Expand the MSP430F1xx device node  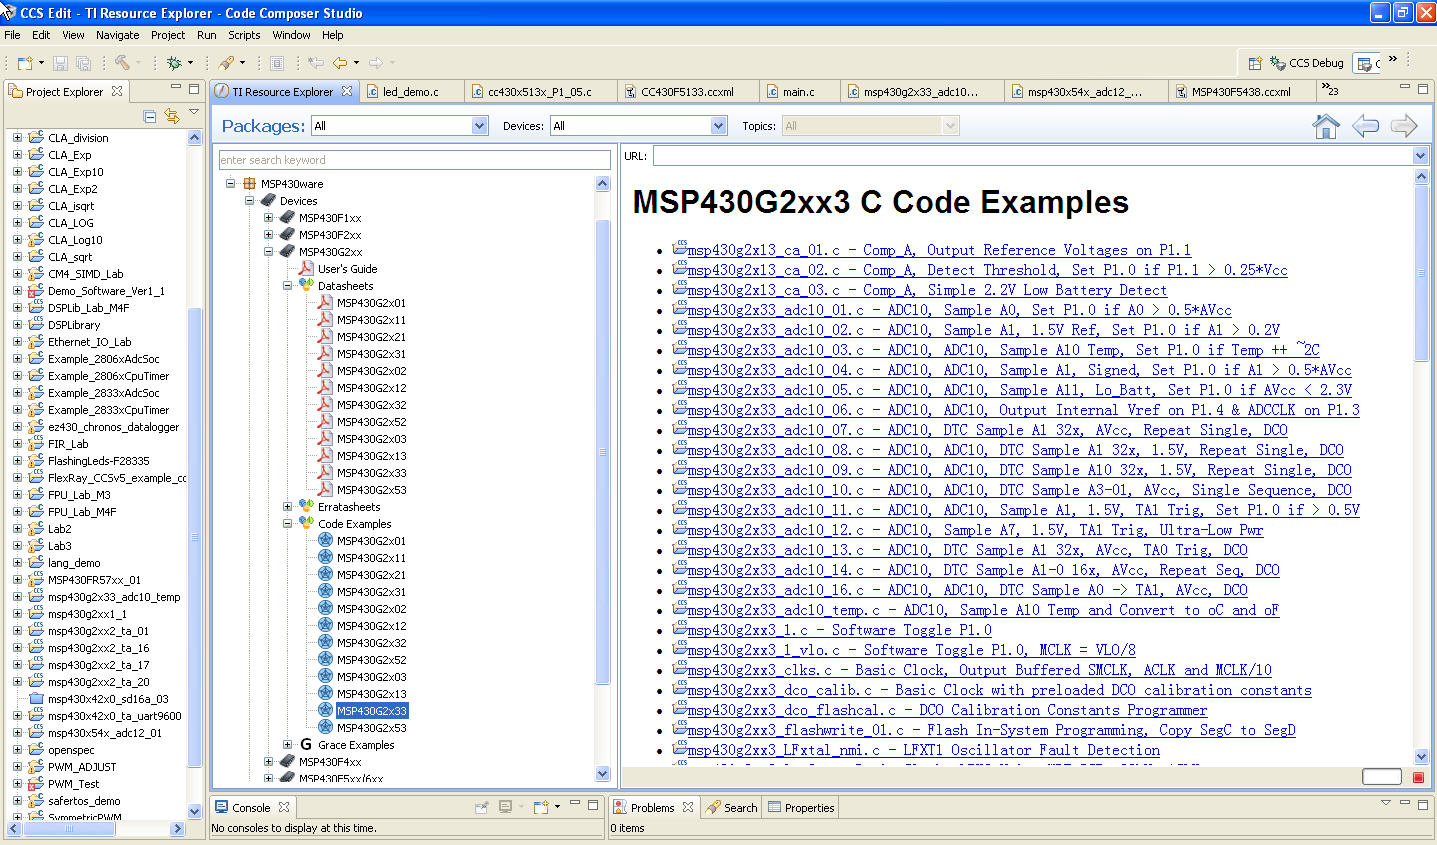[269, 218]
